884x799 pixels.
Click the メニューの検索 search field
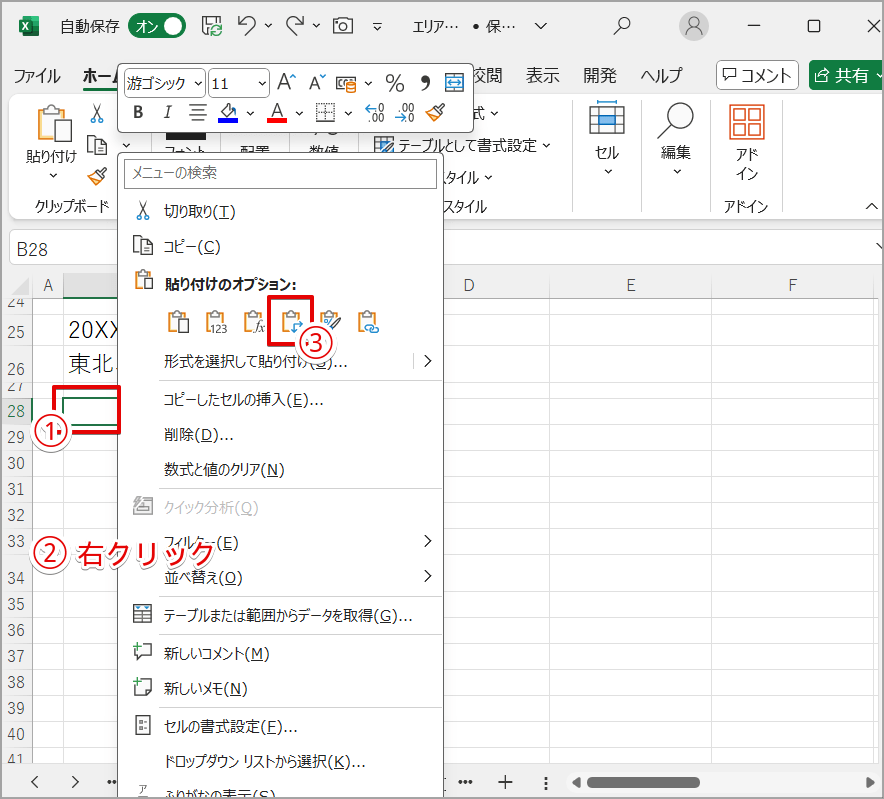[x=280, y=173]
